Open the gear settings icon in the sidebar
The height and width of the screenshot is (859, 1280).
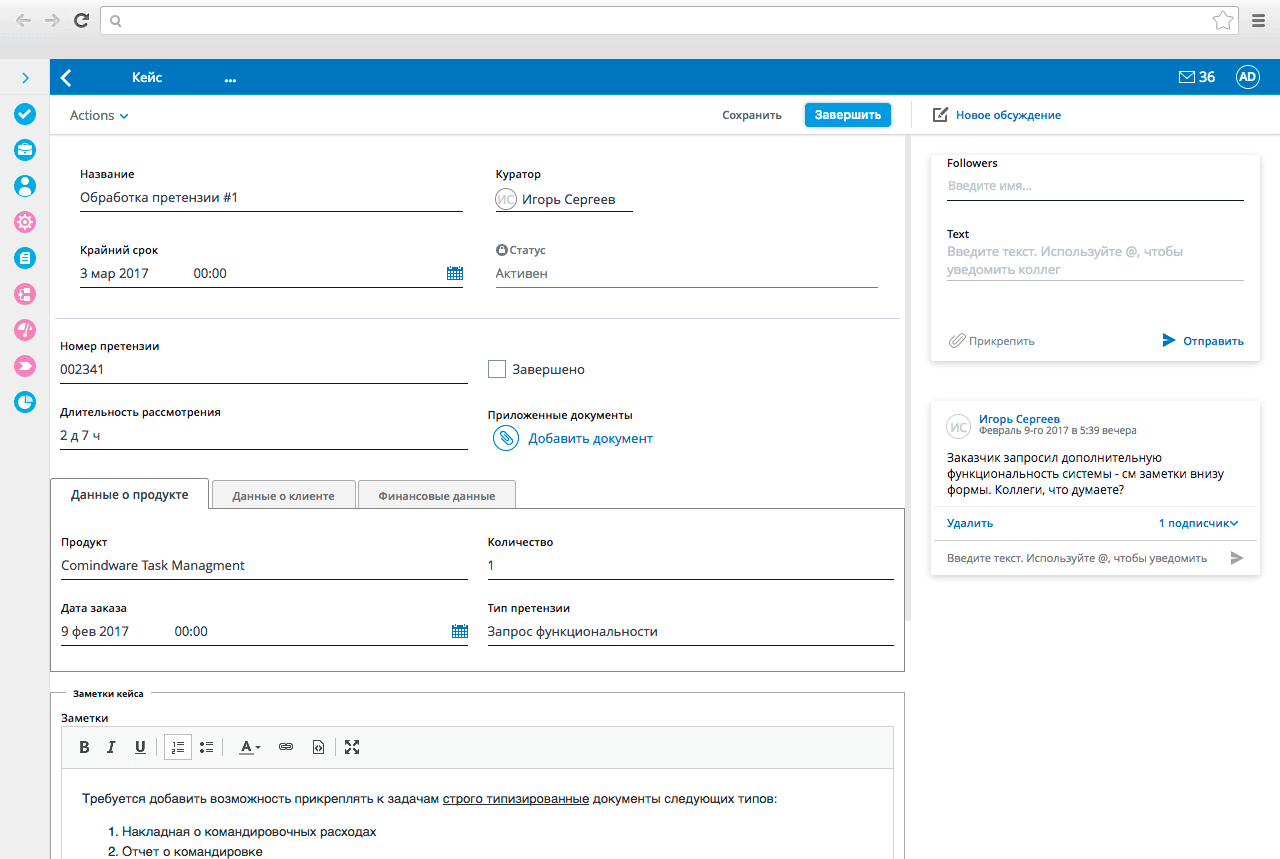coord(24,222)
